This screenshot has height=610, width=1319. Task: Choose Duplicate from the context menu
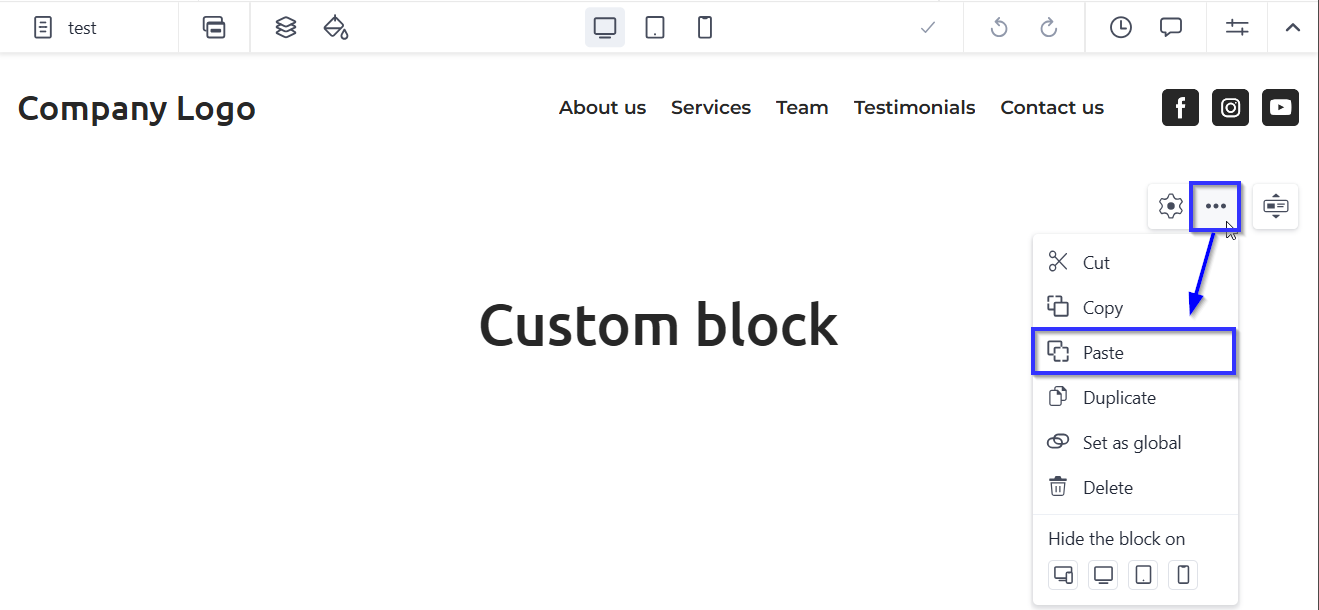[1135, 397]
